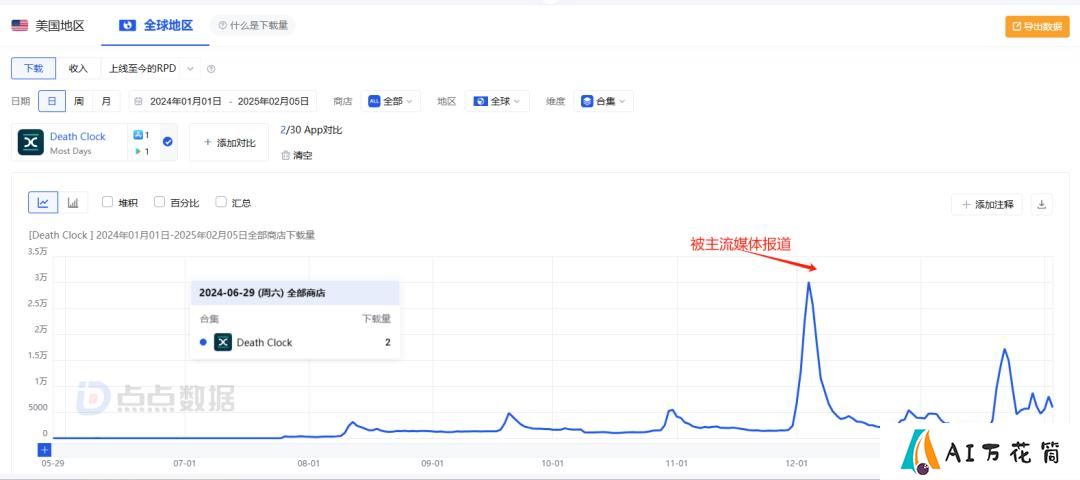Click the 12-01 x-axis label

798,464
